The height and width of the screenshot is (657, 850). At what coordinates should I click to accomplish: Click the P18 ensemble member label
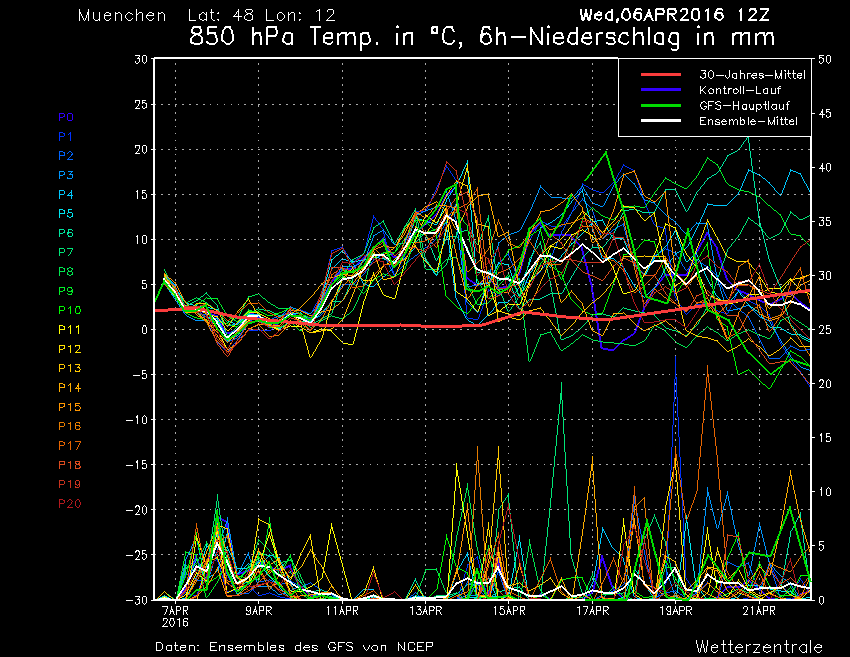click(x=69, y=465)
